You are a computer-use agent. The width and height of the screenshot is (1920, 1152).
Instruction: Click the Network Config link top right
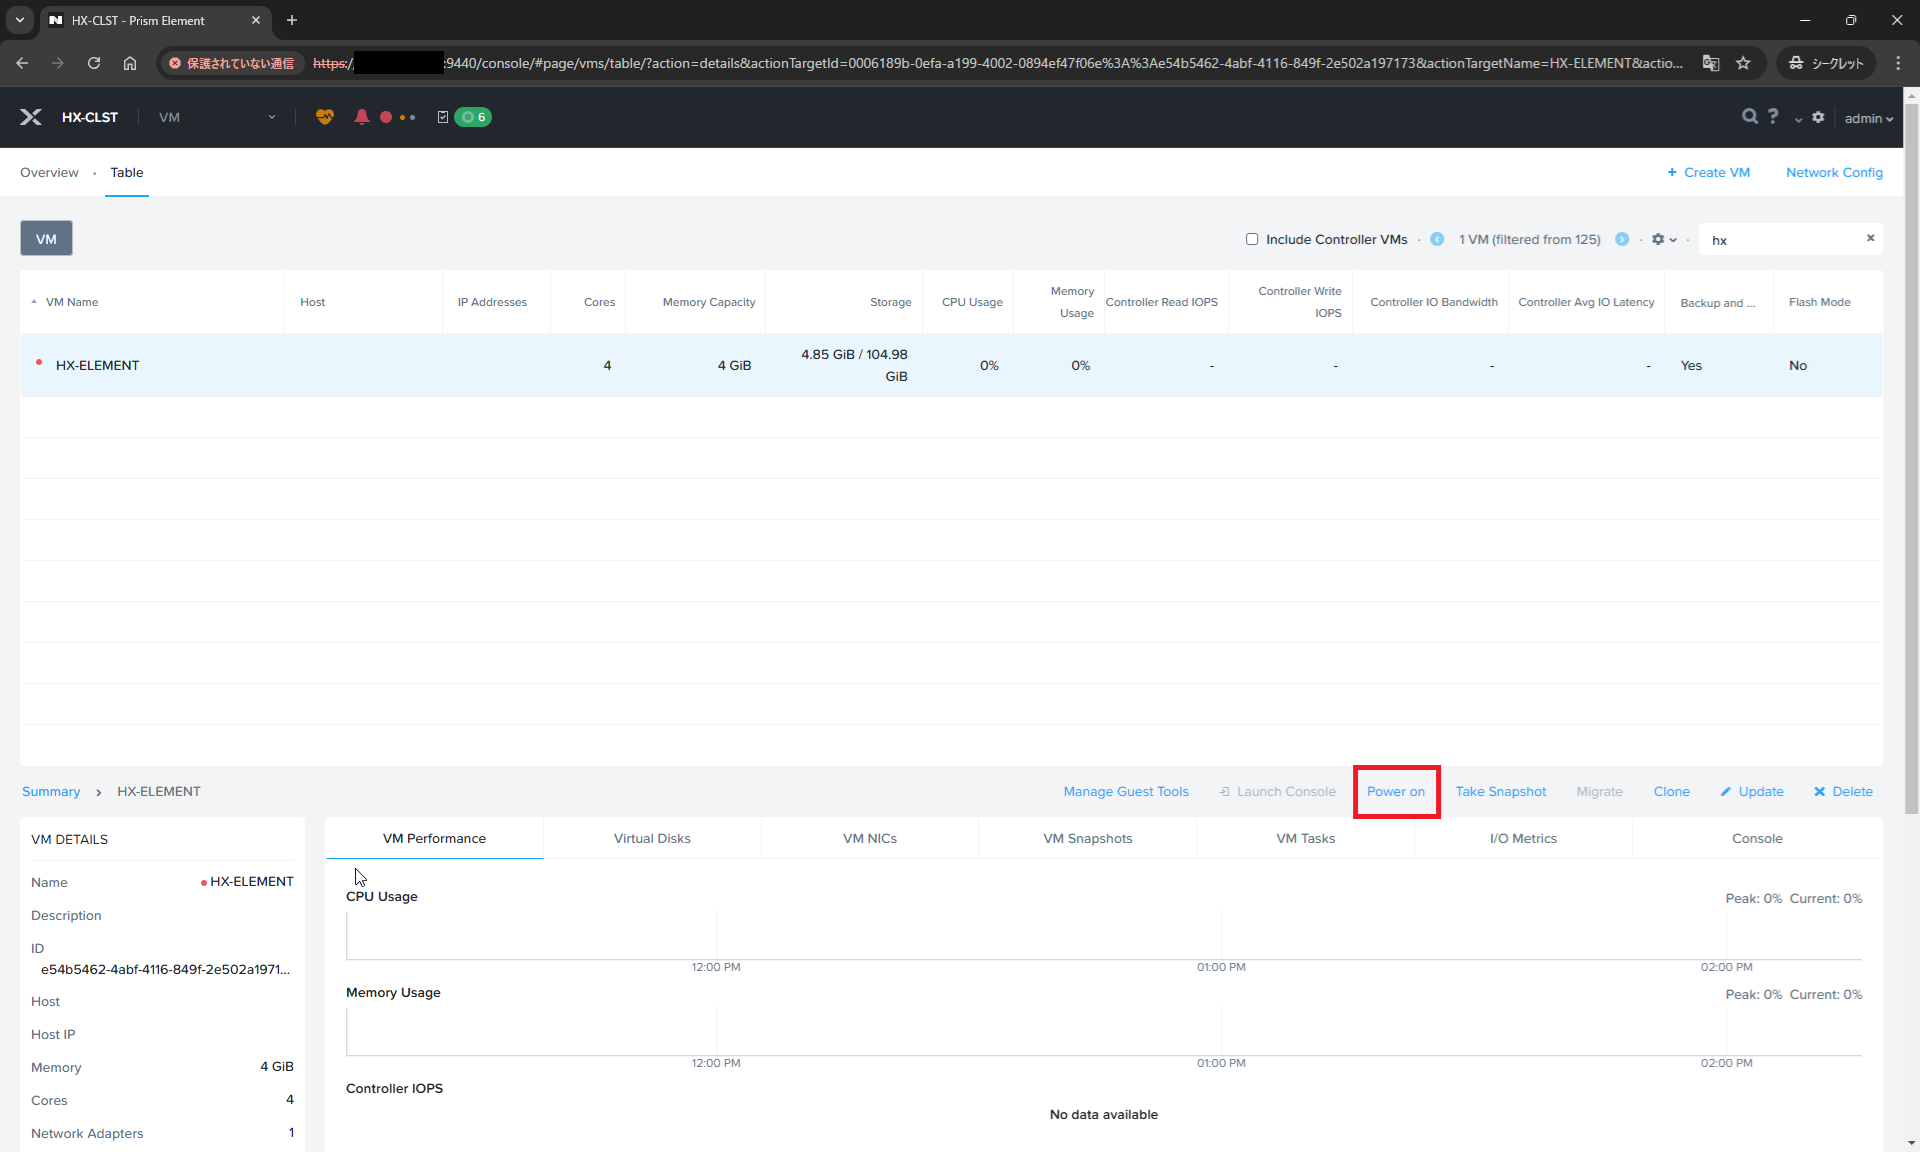click(1834, 171)
